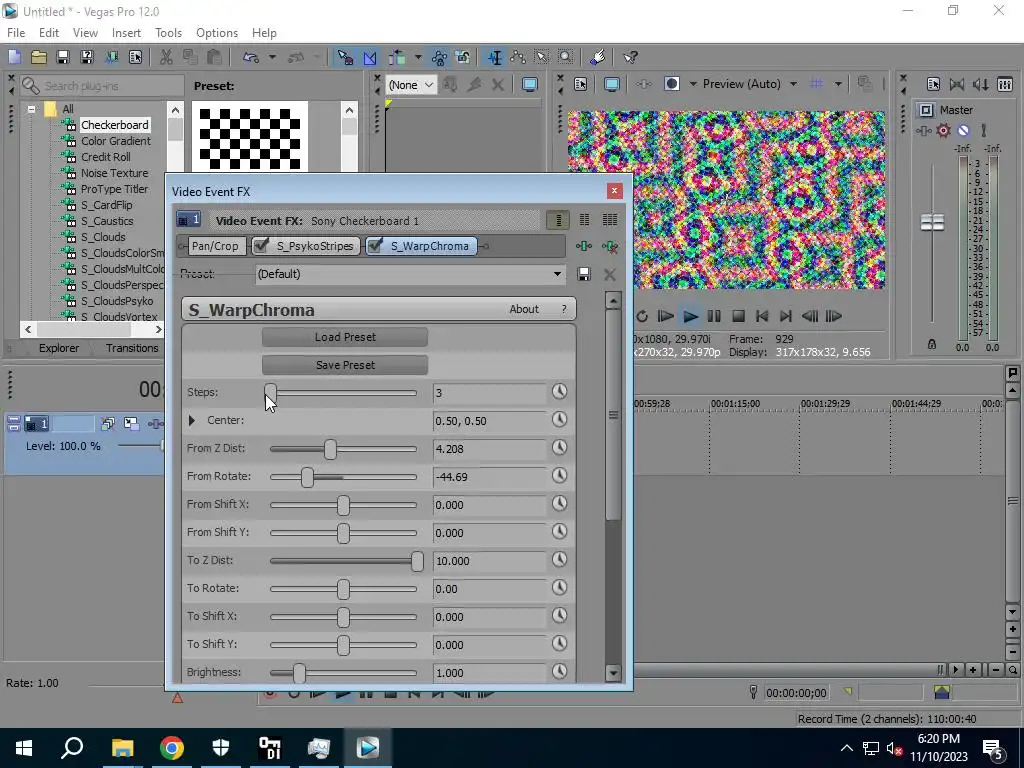This screenshot has width=1024, height=768.
Task: Open Project Video Properties in preview toolbar
Action: [581, 84]
